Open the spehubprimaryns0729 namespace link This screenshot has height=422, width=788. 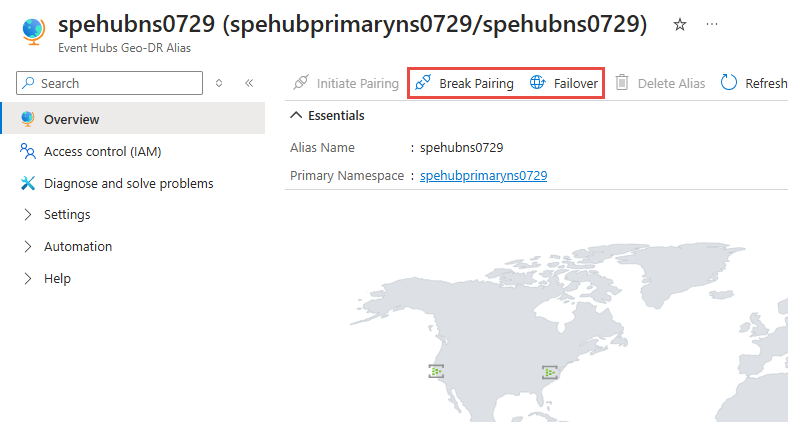pos(483,176)
